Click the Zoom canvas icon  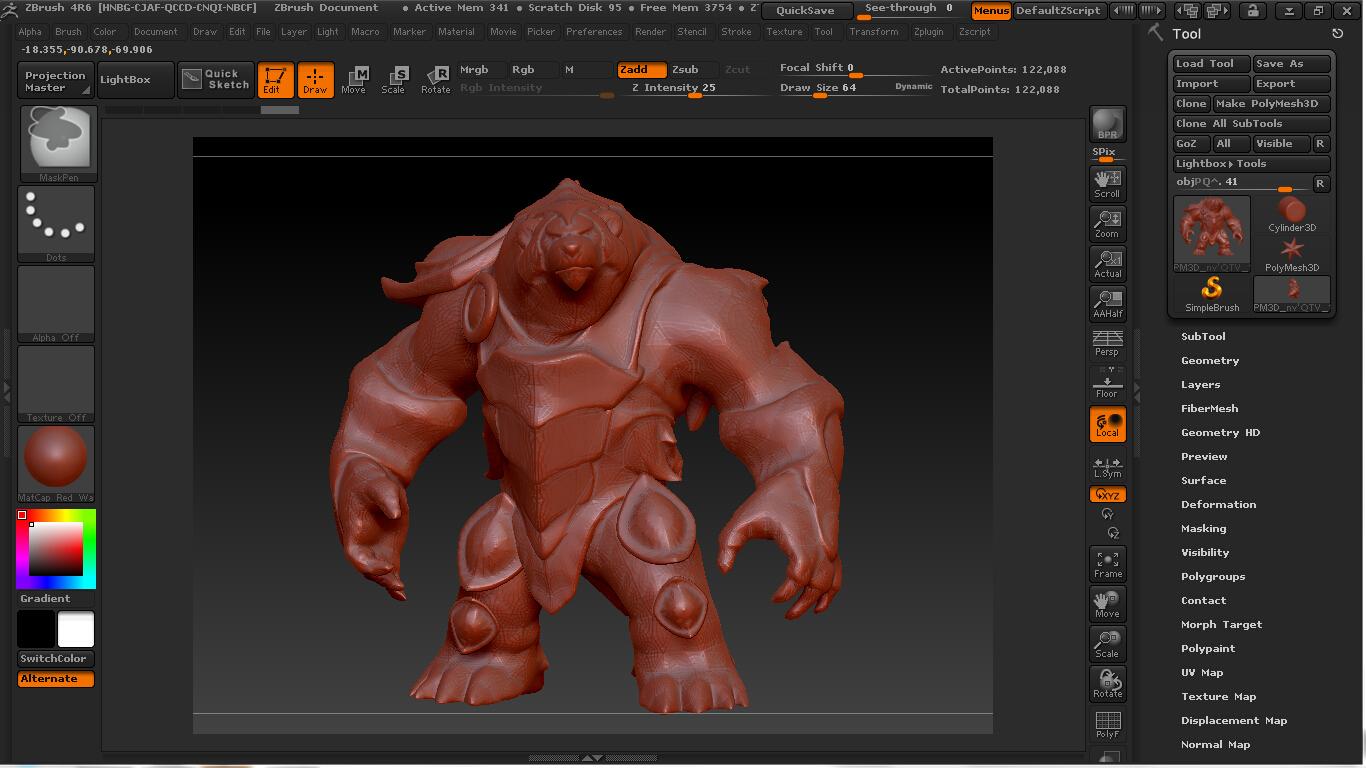1107,223
